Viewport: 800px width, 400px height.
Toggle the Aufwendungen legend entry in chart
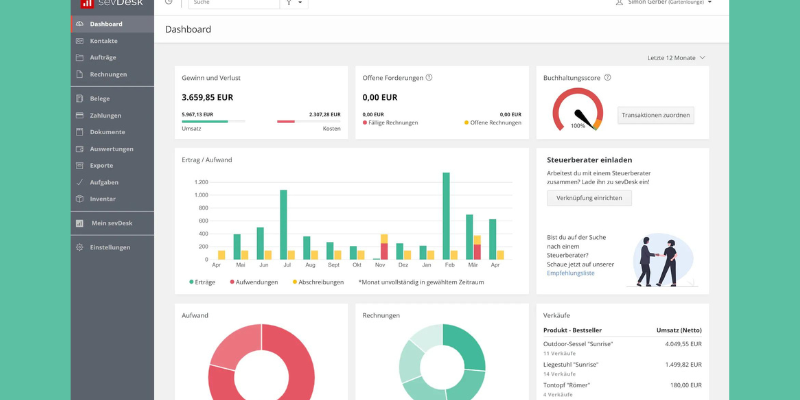tap(254, 282)
